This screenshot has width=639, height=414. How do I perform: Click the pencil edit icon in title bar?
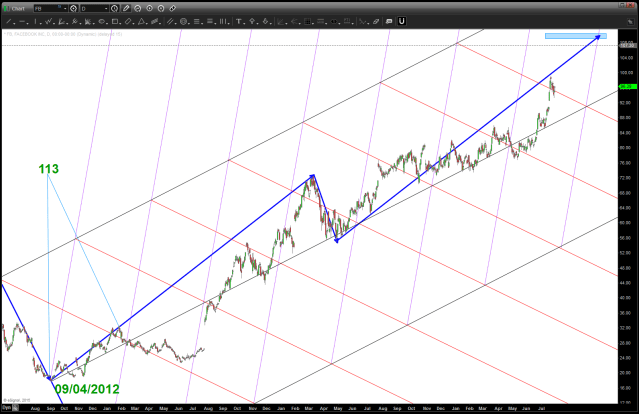[126, 8]
